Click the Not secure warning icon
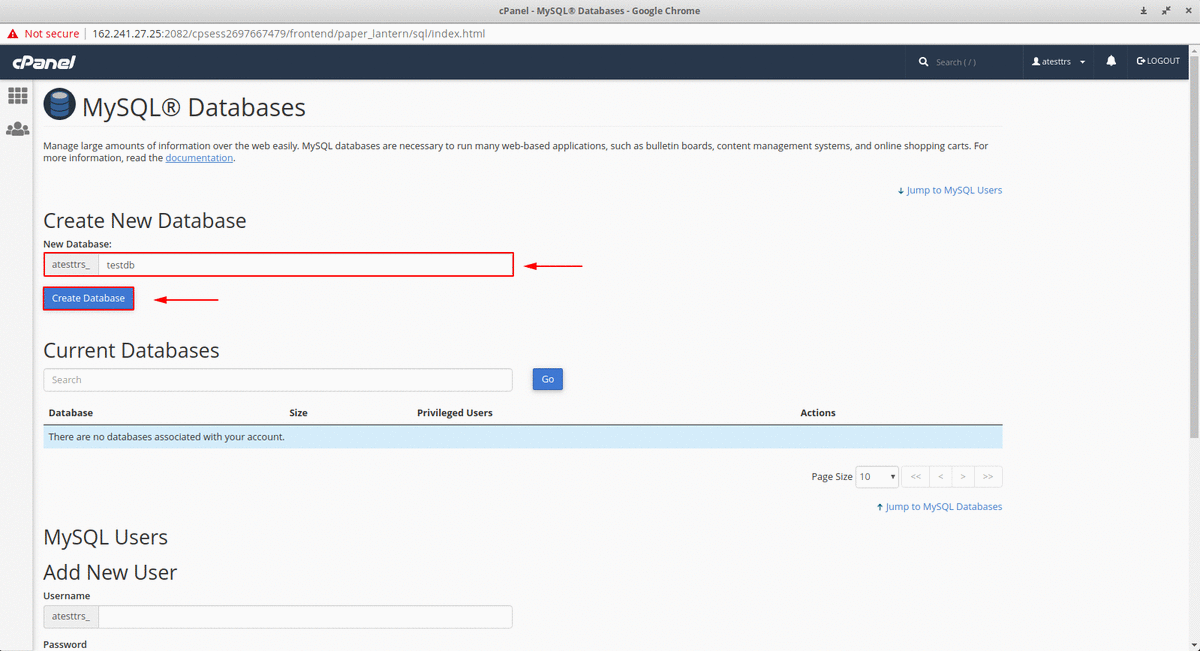1200x651 pixels. [12, 33]
